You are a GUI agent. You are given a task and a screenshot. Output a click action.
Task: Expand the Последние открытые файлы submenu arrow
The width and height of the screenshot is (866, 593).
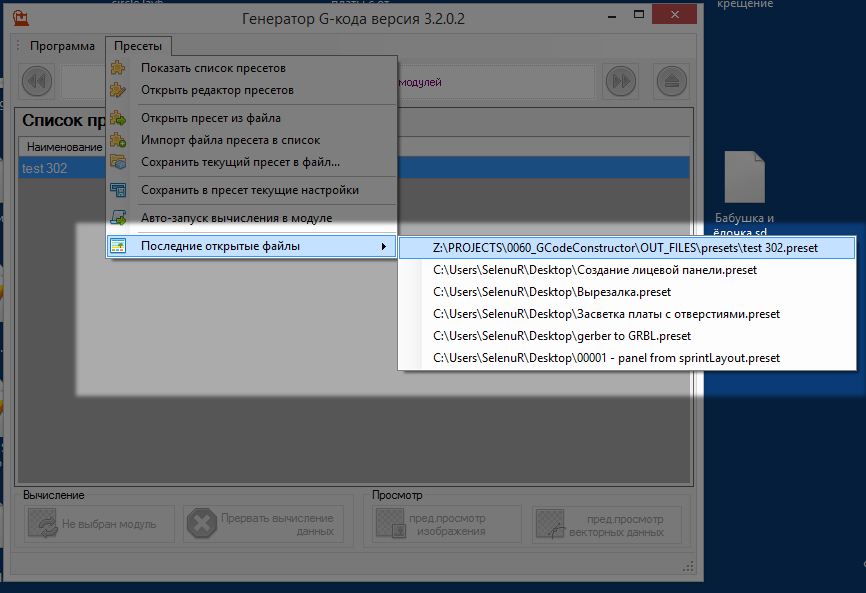click(x=383, y=246)
